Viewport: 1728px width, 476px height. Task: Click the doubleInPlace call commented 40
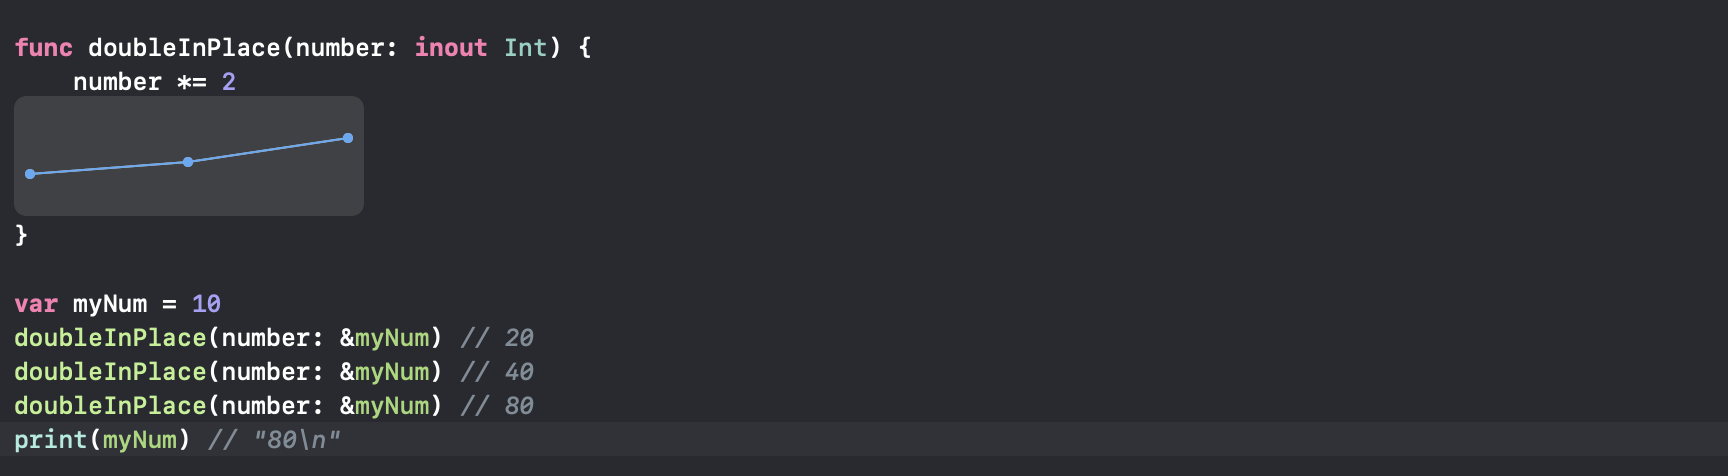coord(228,372)
